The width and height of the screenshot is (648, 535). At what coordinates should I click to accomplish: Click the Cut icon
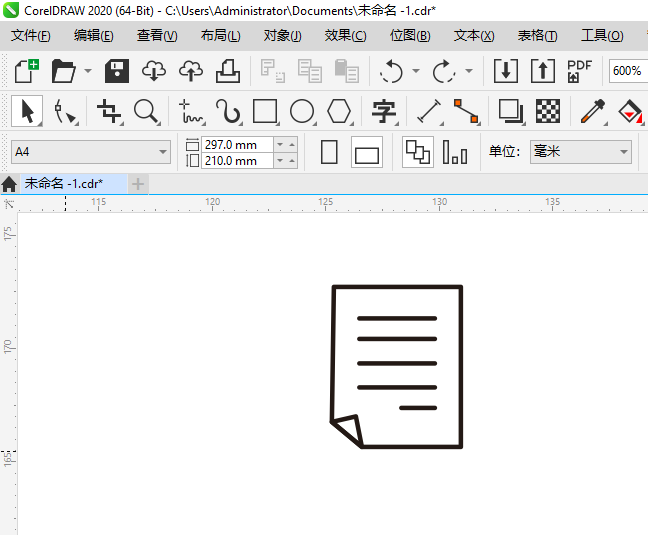[273, 71]
